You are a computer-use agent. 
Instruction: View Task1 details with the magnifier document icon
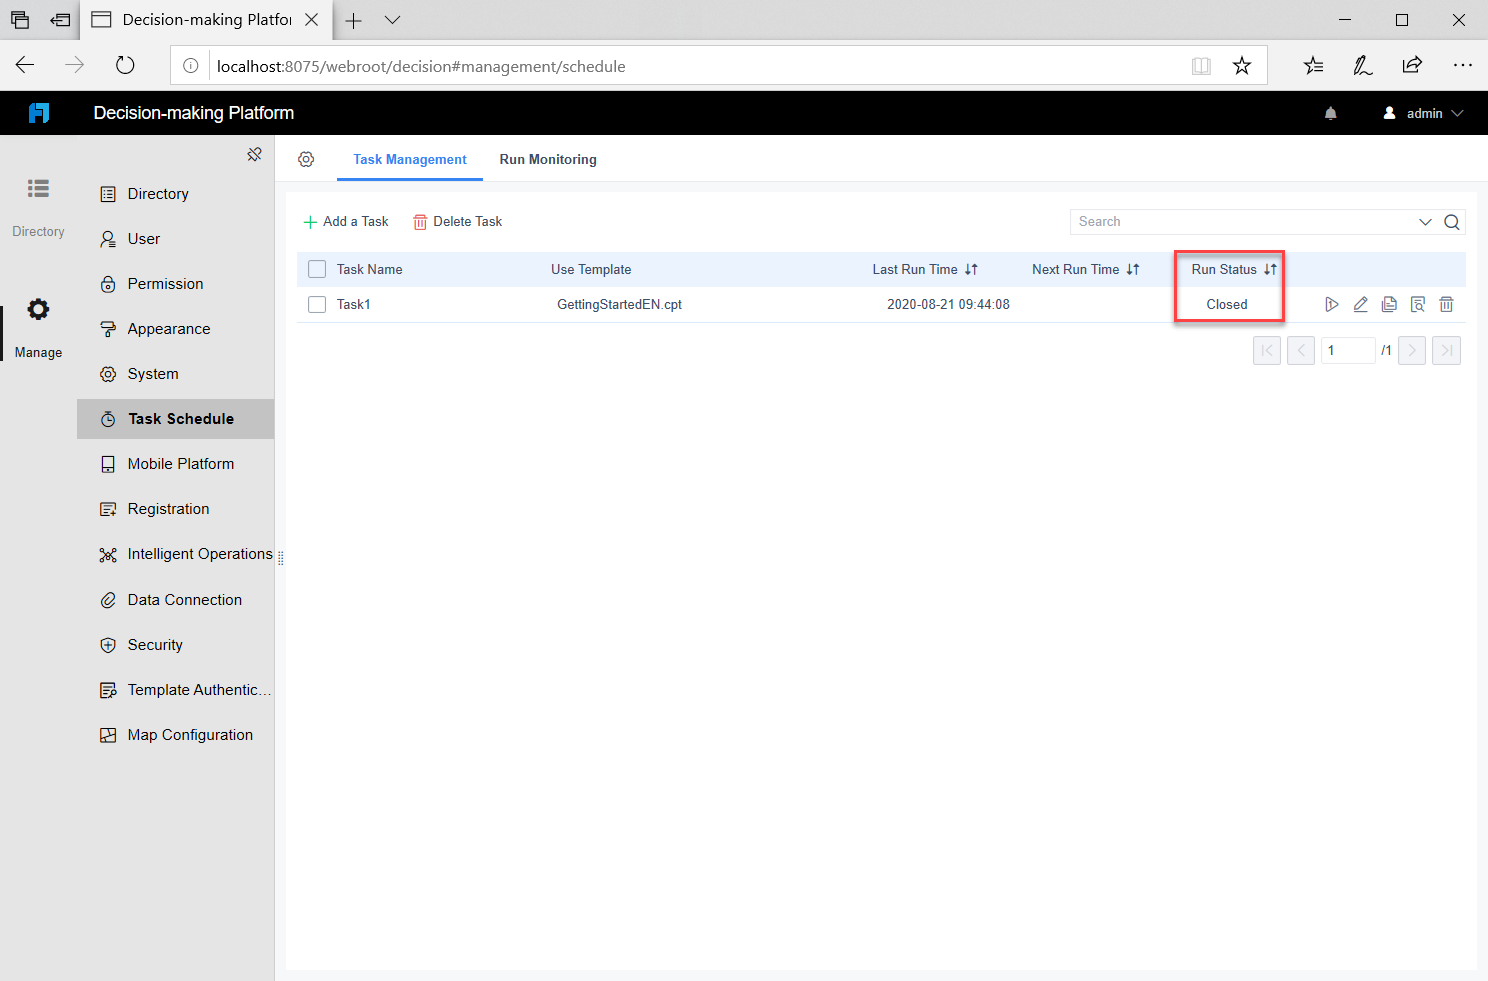(x=1417, y=304)
